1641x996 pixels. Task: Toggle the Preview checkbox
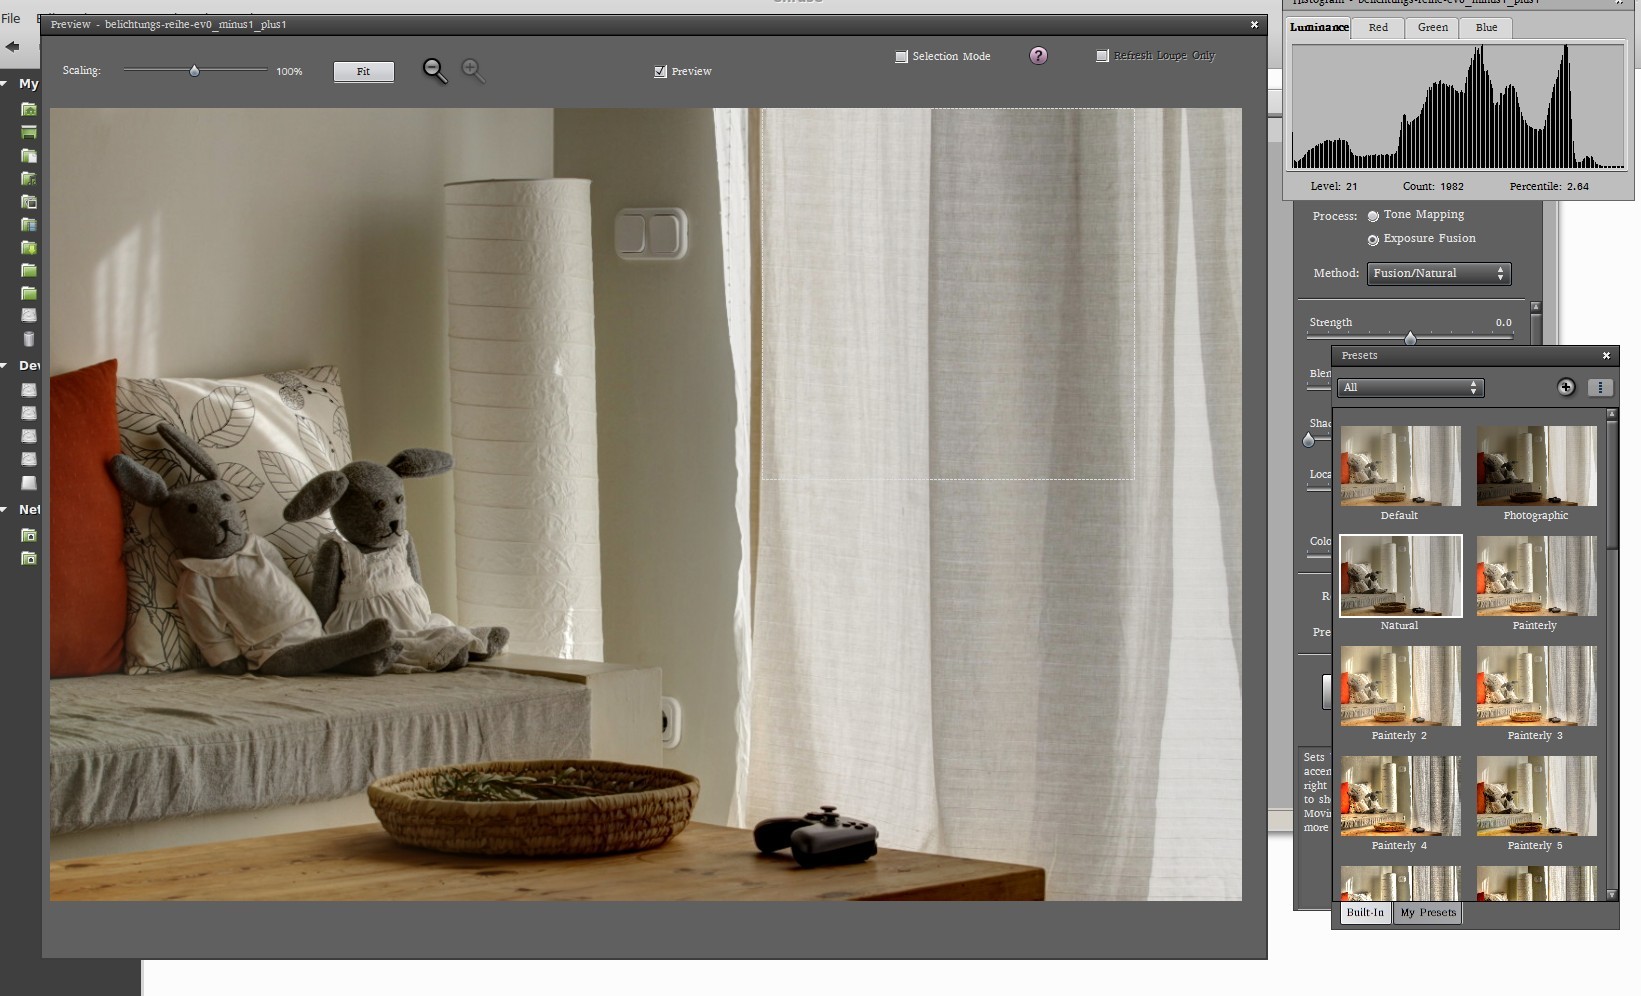660,72
